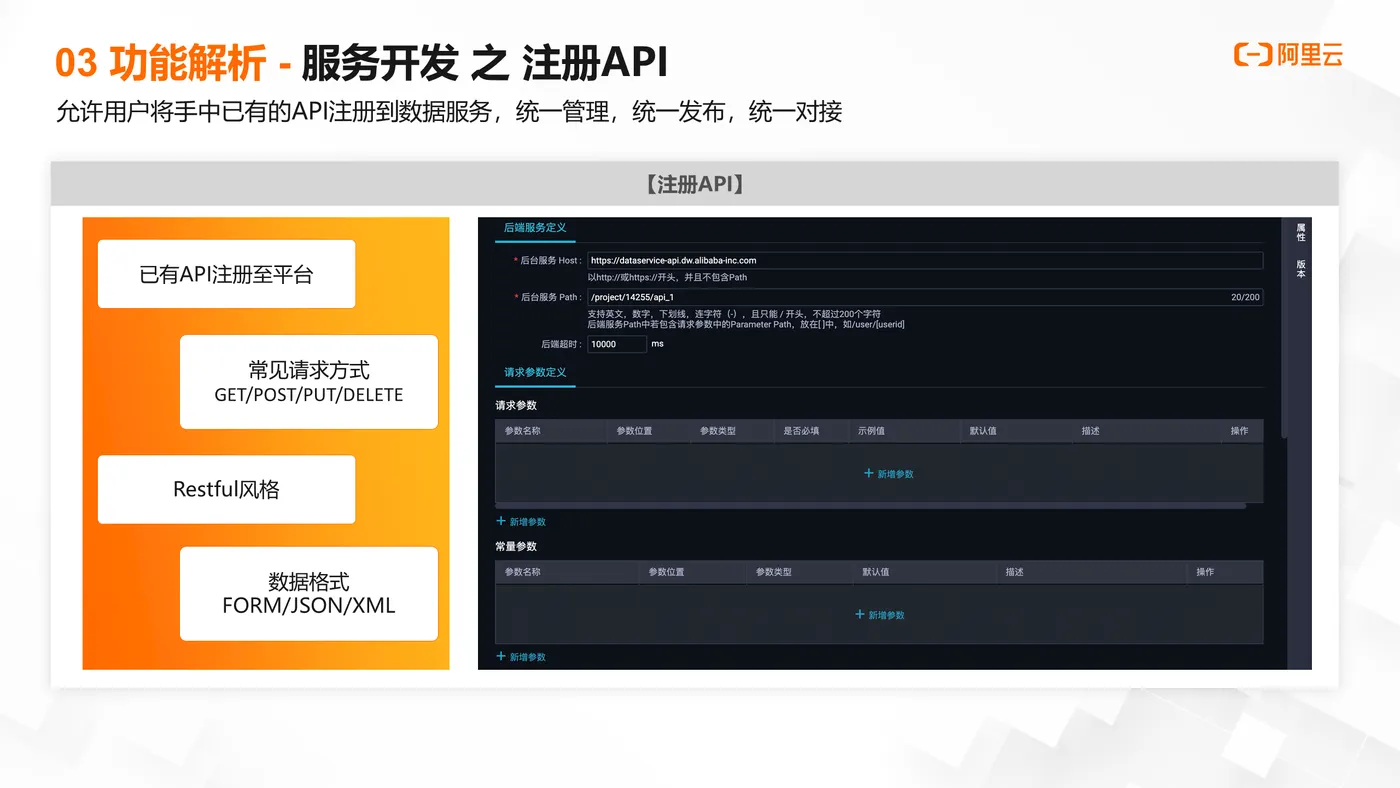Click the 示例值 column header

click(871, 431)
